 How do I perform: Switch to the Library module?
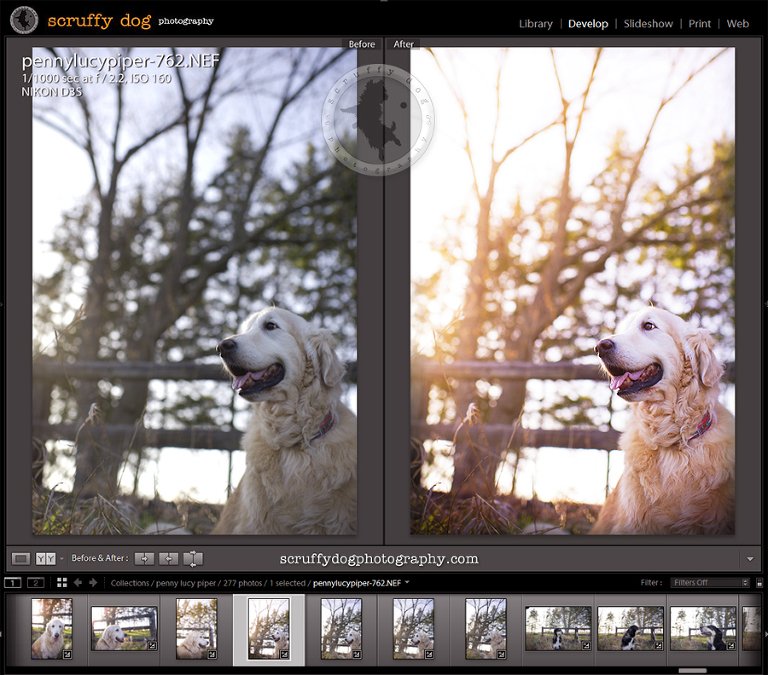pos(538,23)
